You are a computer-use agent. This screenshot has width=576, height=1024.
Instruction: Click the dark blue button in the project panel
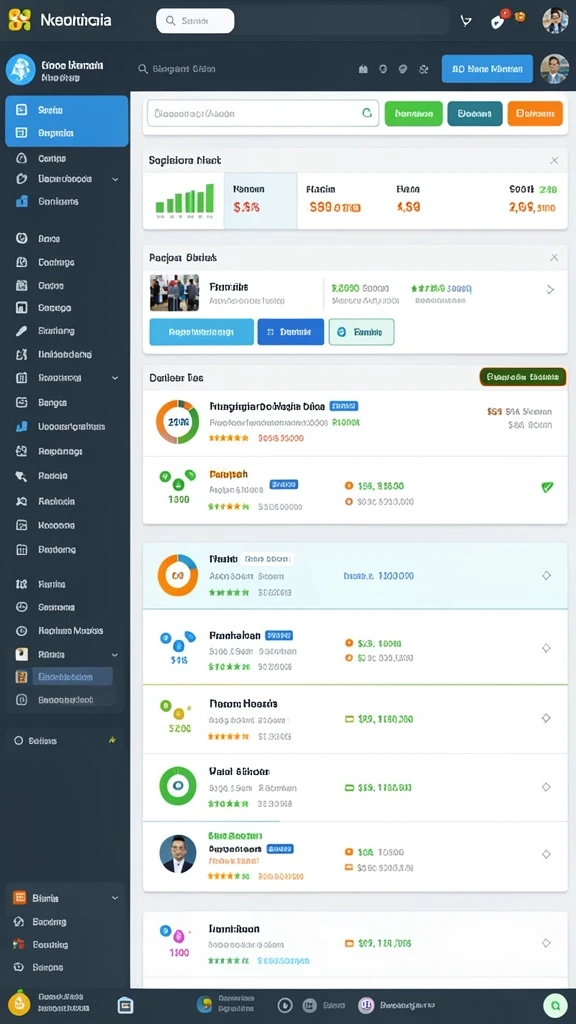291,332
